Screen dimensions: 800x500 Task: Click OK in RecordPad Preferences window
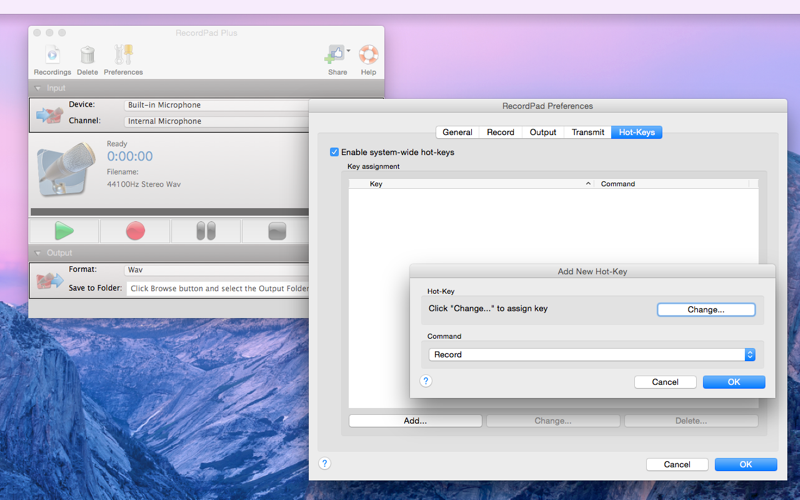click(746, 464)
